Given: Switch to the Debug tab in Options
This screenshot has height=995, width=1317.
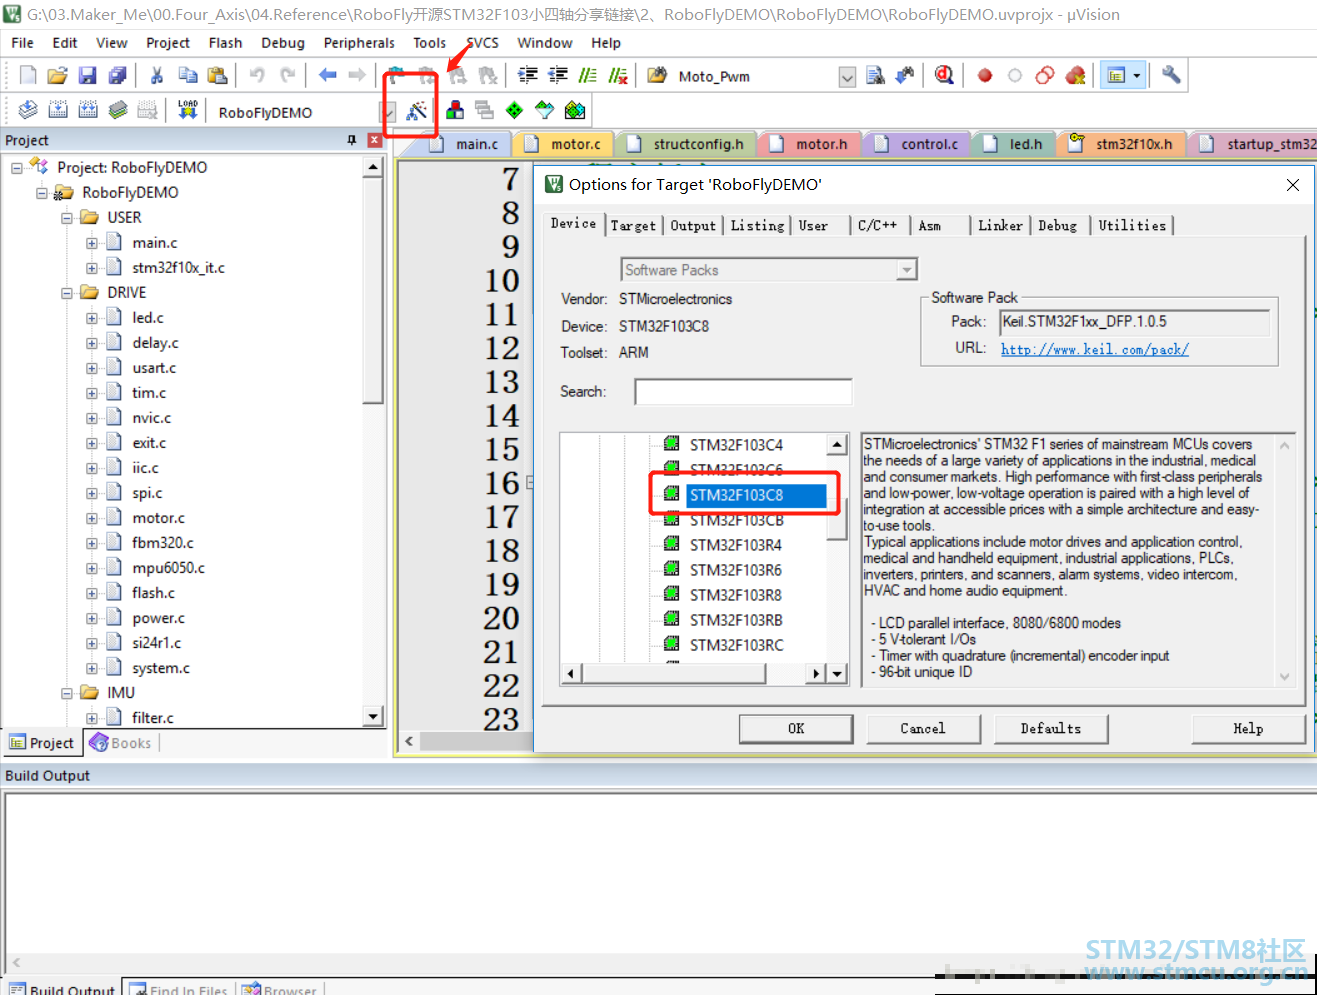Looking at the screenshot, I should [1057, 226].
